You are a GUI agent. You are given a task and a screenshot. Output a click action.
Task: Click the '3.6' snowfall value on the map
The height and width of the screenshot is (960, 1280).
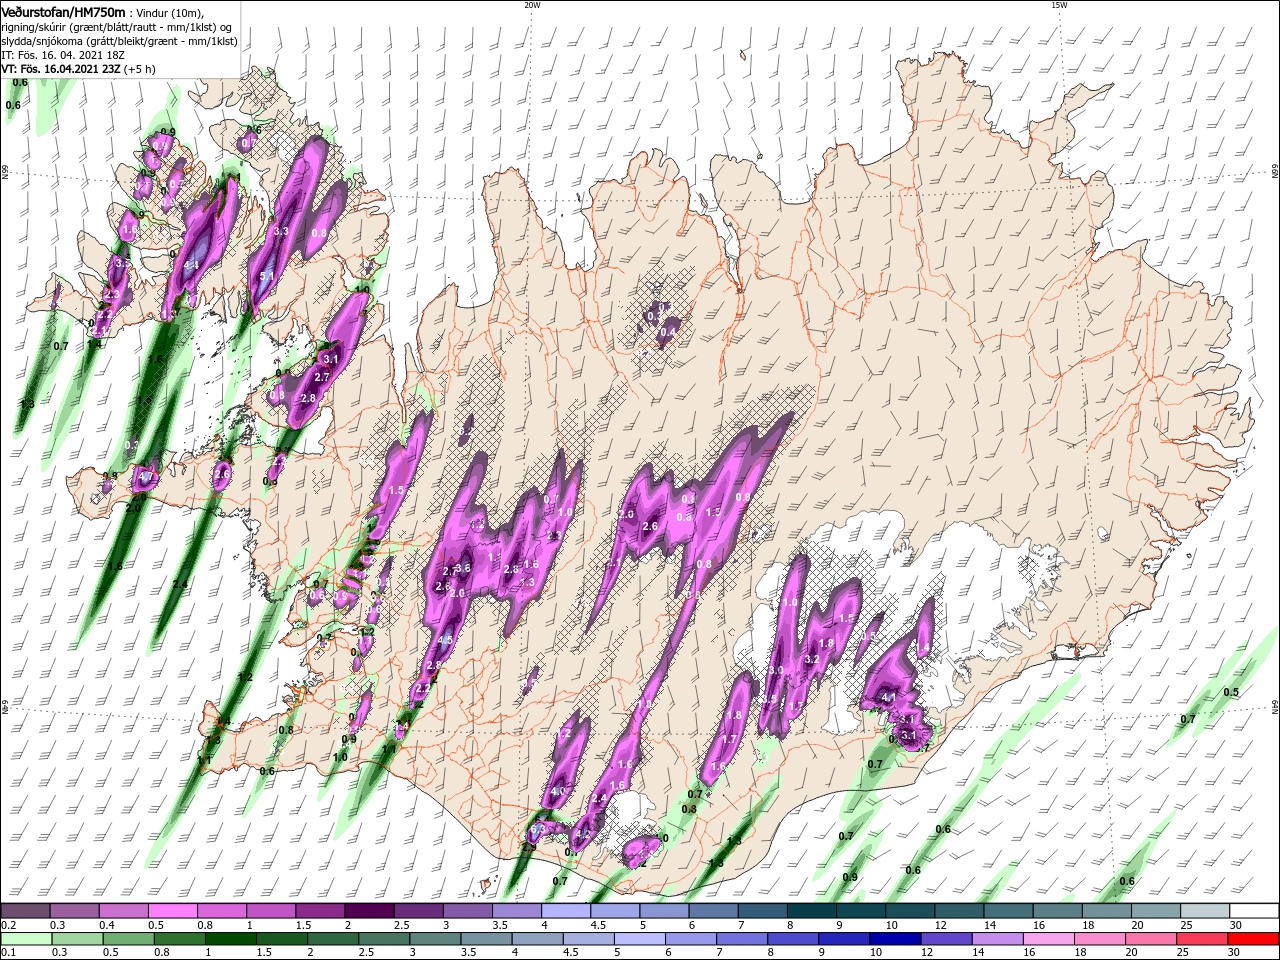coord(463,568)
